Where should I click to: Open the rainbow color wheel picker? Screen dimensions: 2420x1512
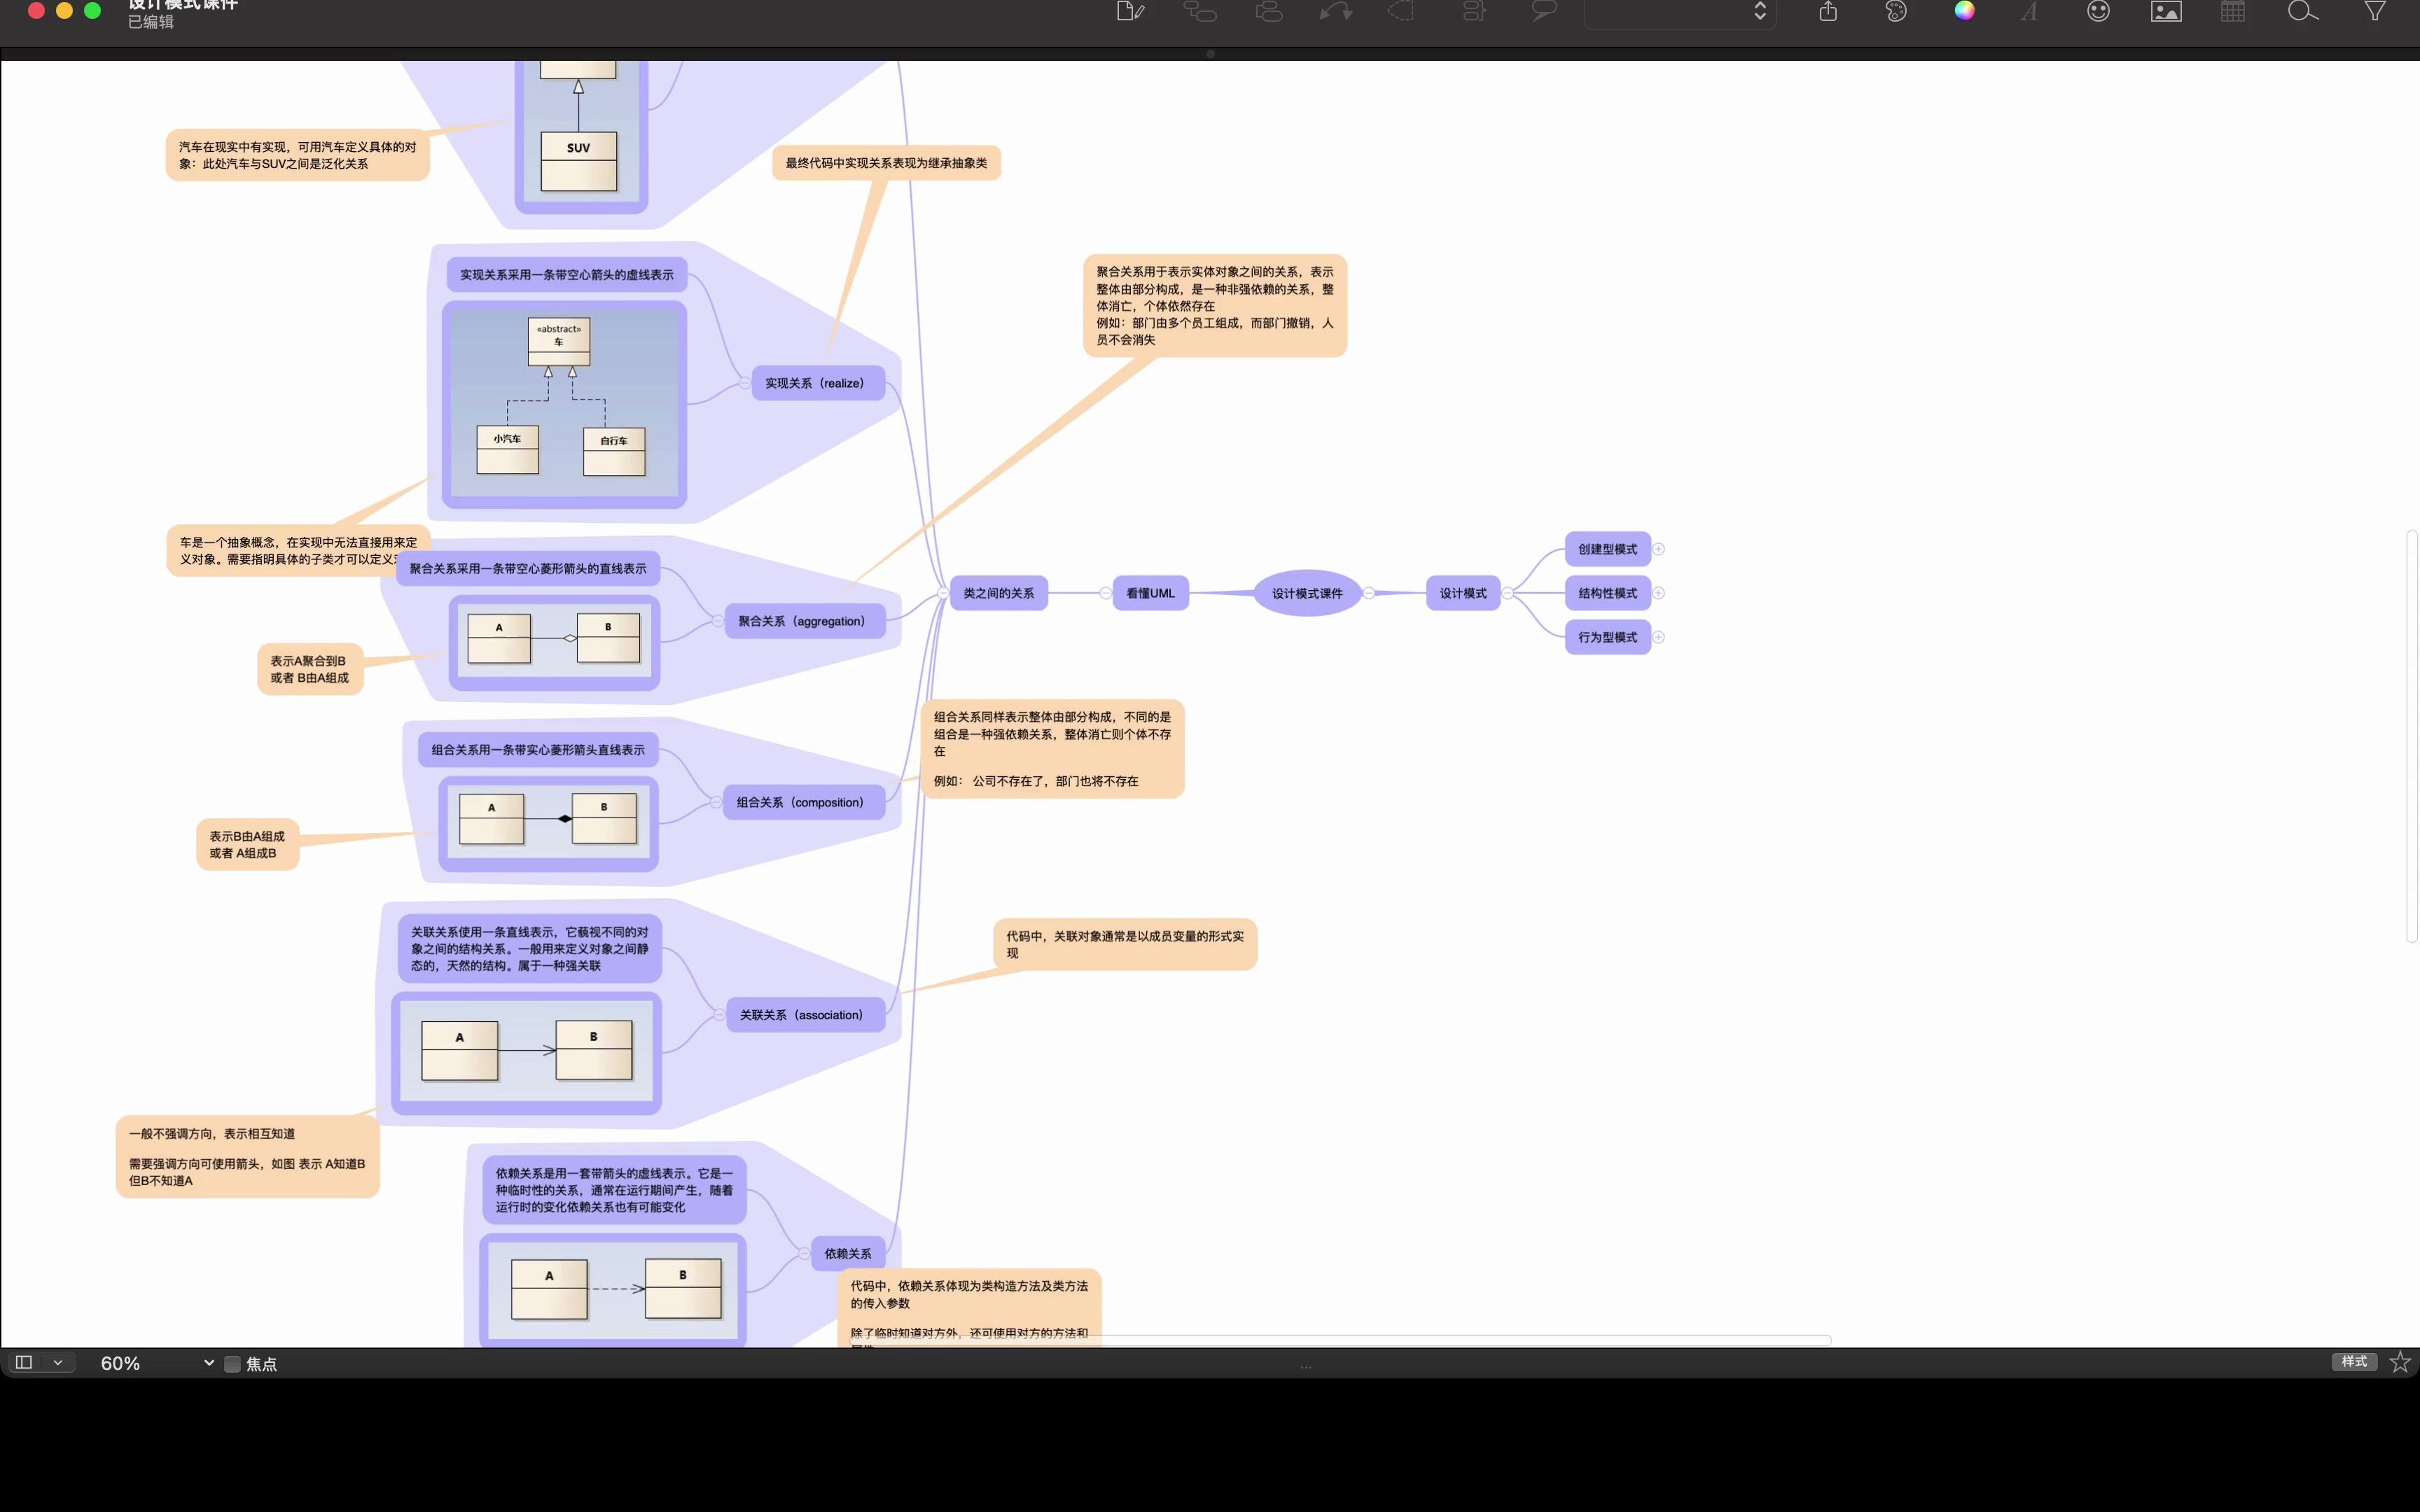(x=1964, y=11)
